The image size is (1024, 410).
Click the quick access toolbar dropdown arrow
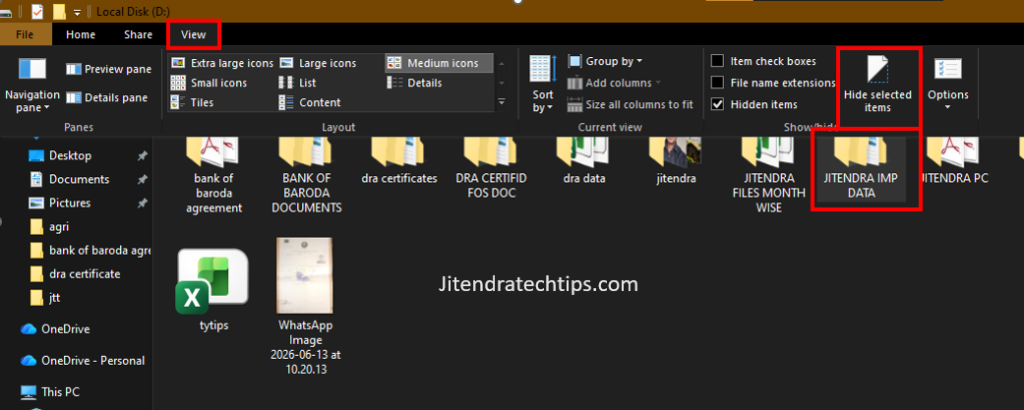point(78,12)
